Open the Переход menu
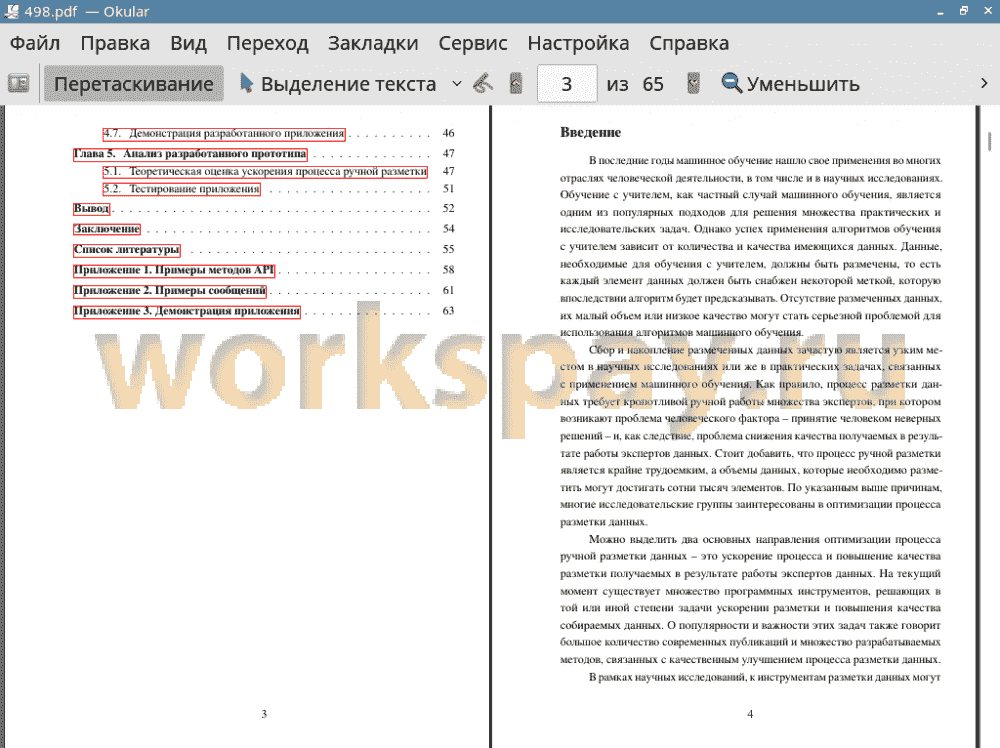 coord(267,43)
